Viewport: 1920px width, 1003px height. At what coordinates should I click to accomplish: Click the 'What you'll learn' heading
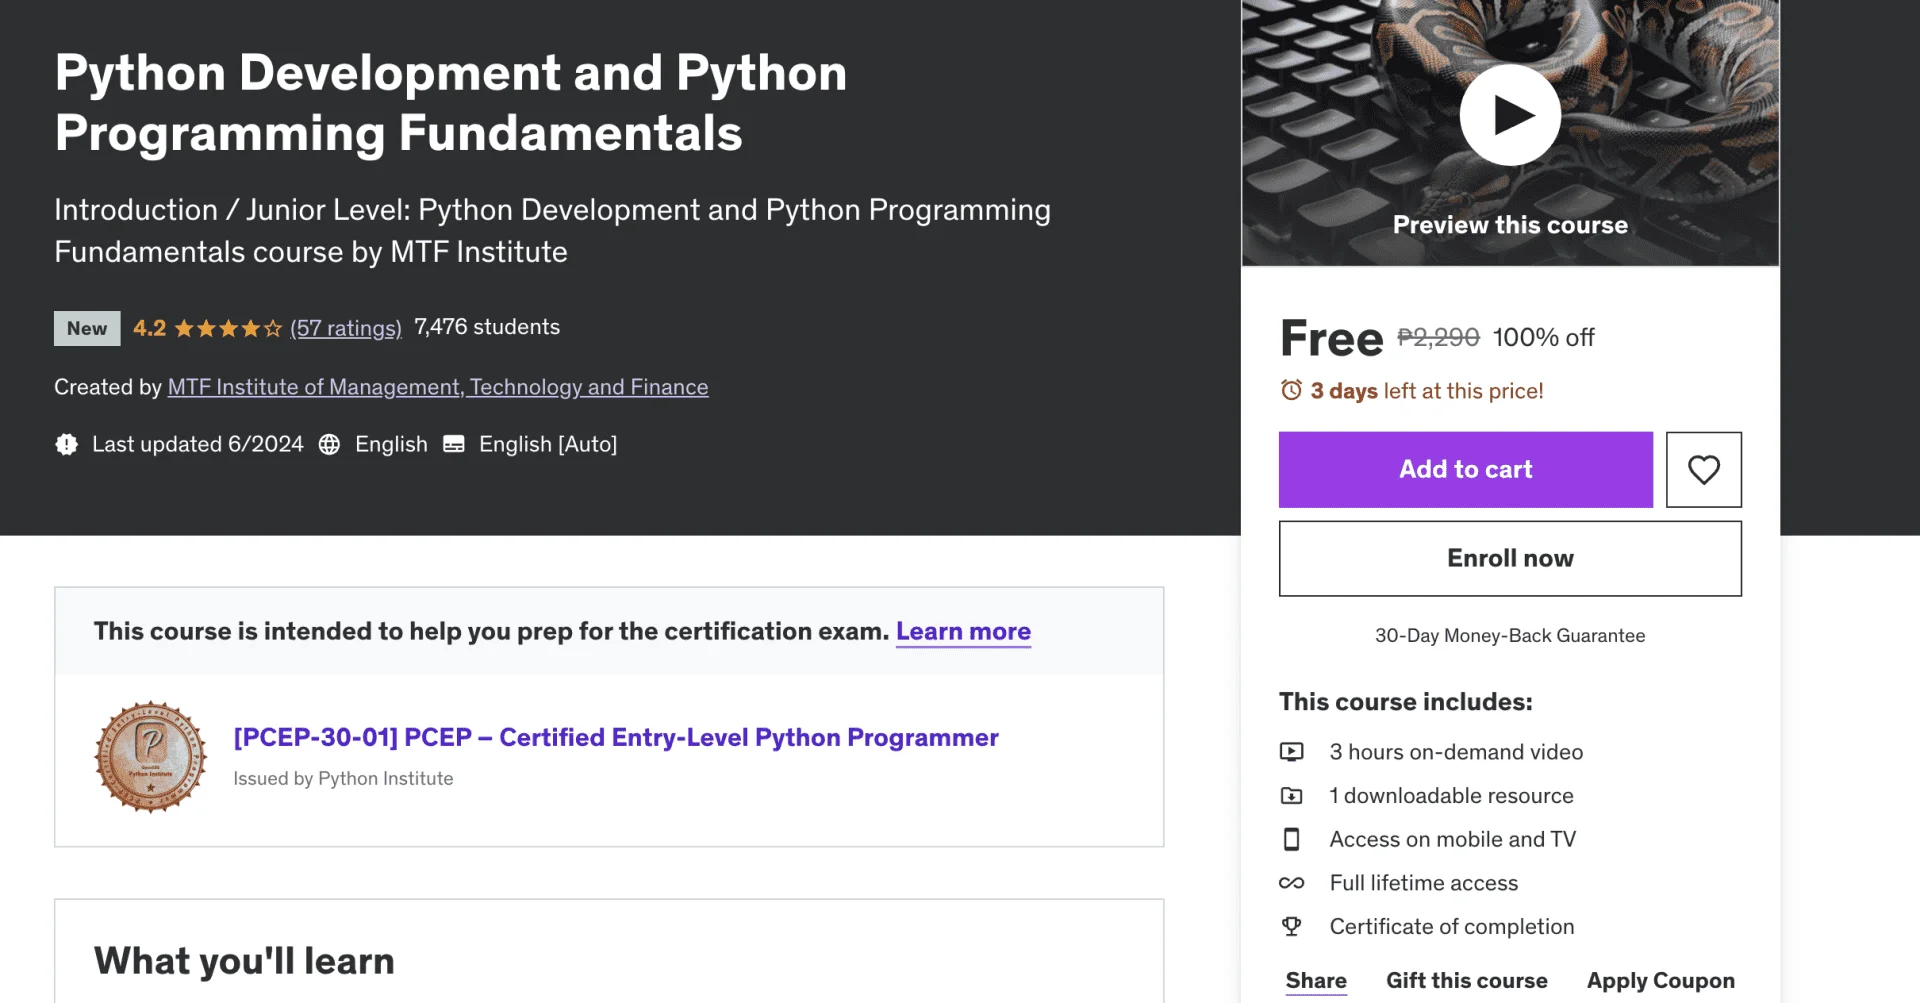coord(244,961)
